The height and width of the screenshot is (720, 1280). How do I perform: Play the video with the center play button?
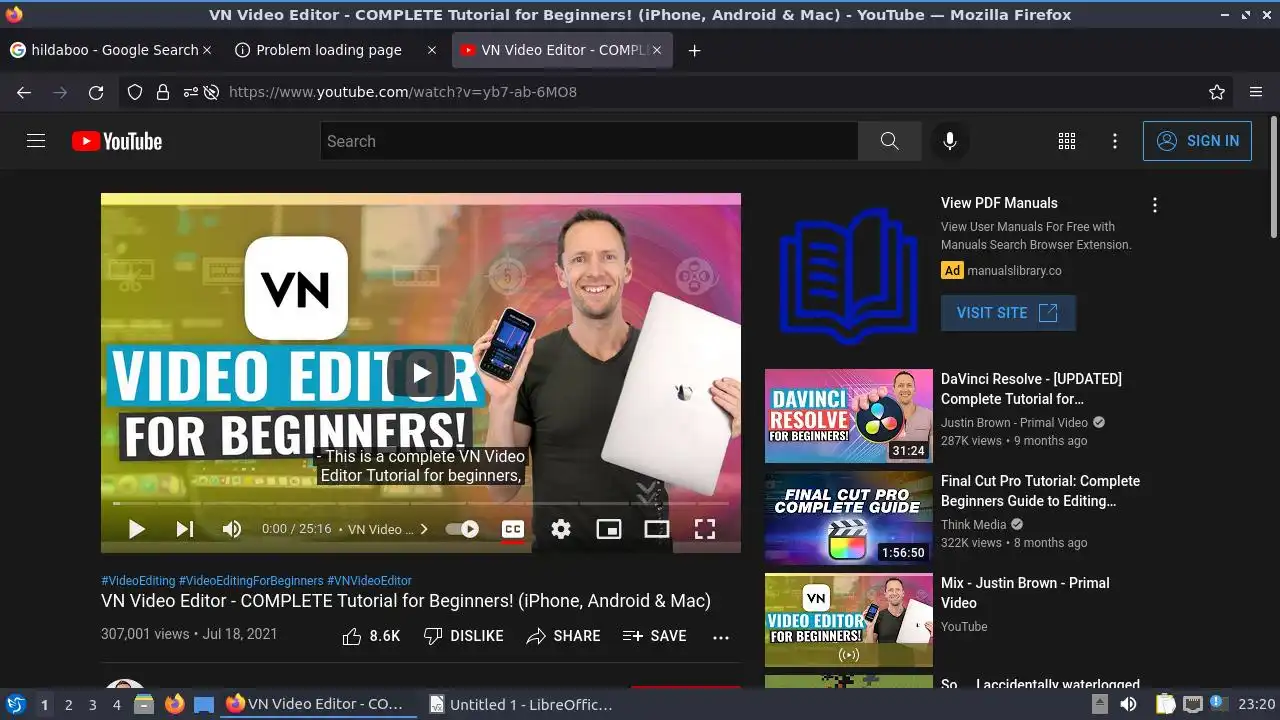click(421, 373)
